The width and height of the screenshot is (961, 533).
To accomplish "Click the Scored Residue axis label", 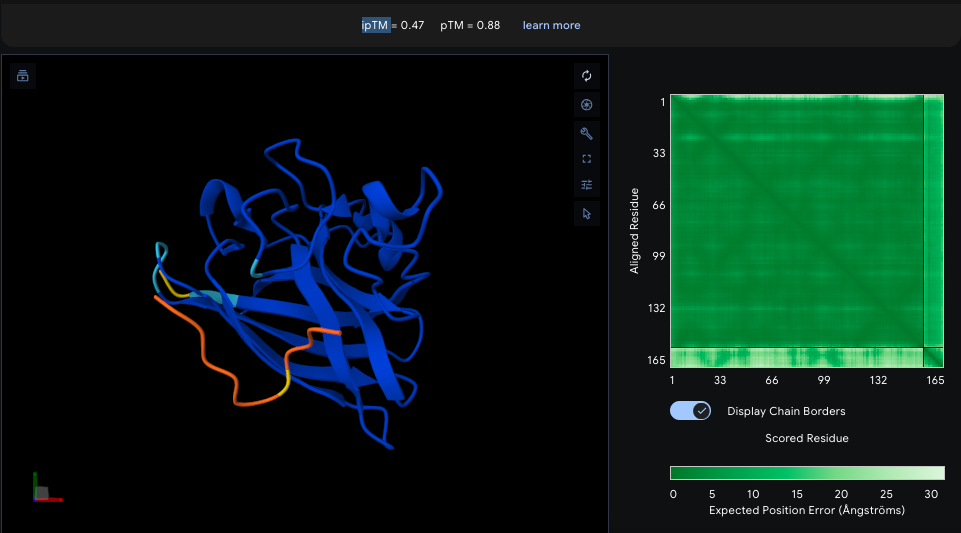I will point(807,438).
